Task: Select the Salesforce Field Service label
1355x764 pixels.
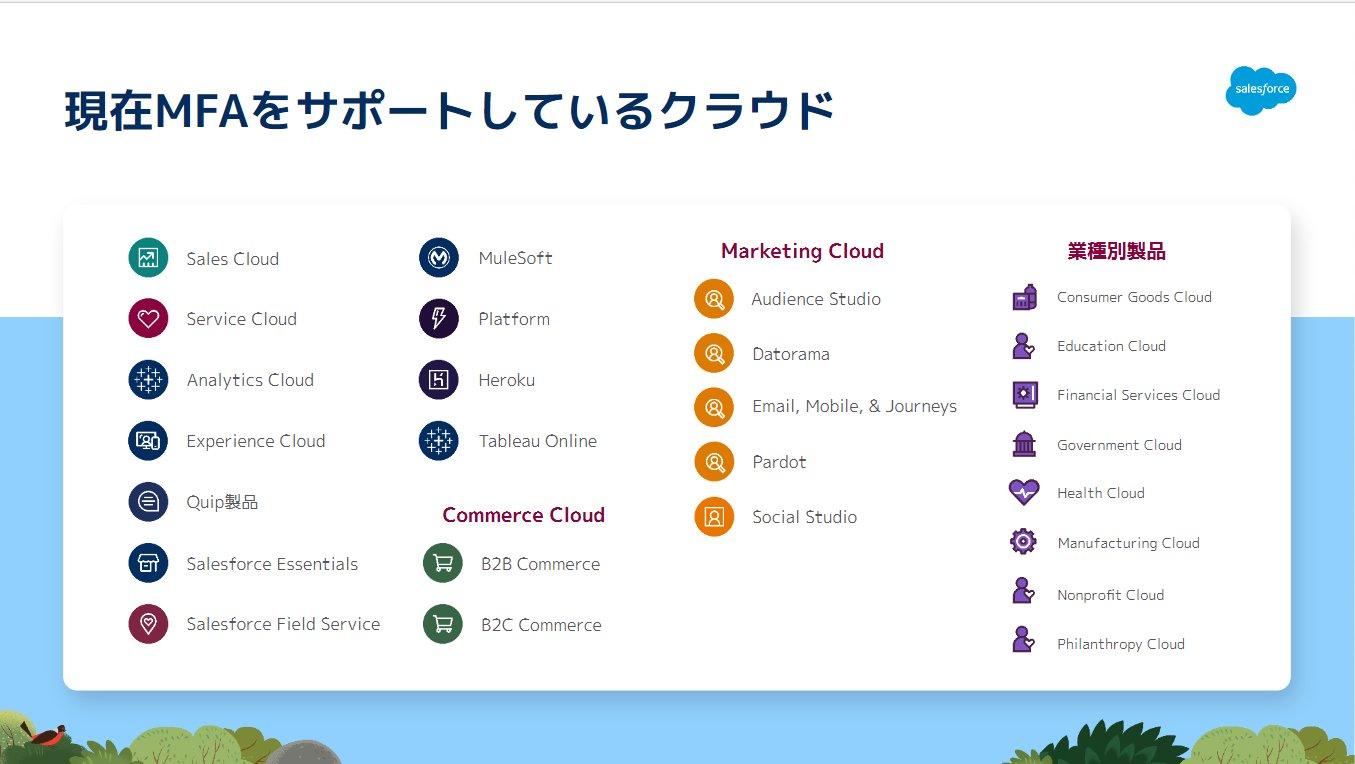Action: click(x=283, y=624)
